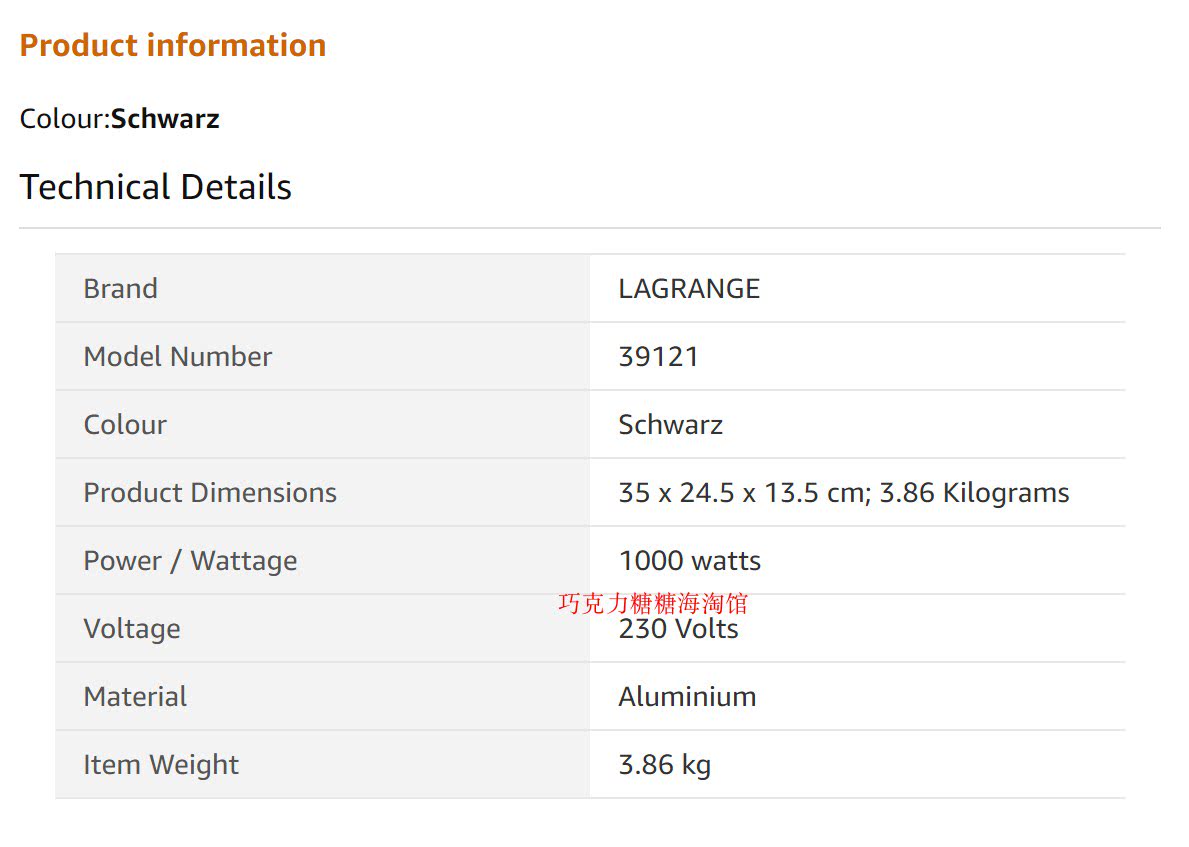Select the 35 x 24.5 x 13.5 cm value
The image size is (1189, 847).
(x=745, y=493)
